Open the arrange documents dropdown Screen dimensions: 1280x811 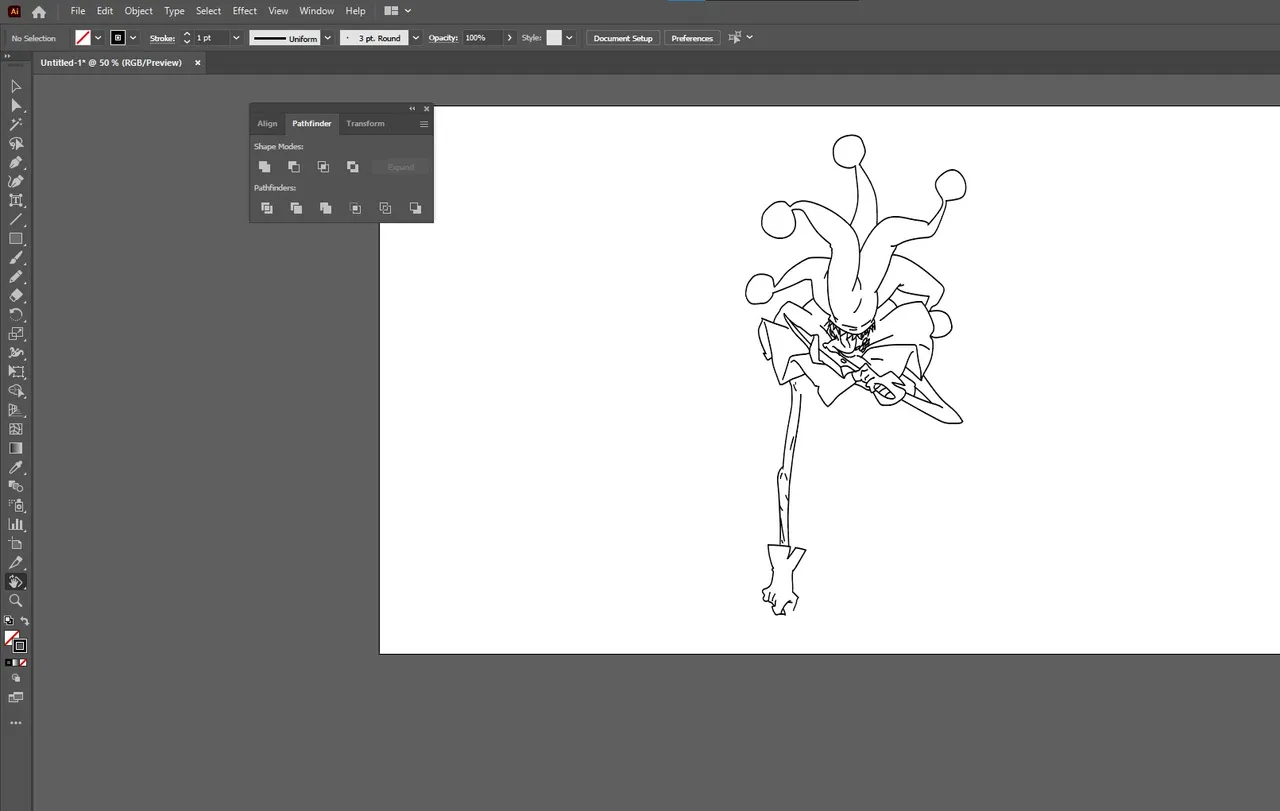click(397, 11)
